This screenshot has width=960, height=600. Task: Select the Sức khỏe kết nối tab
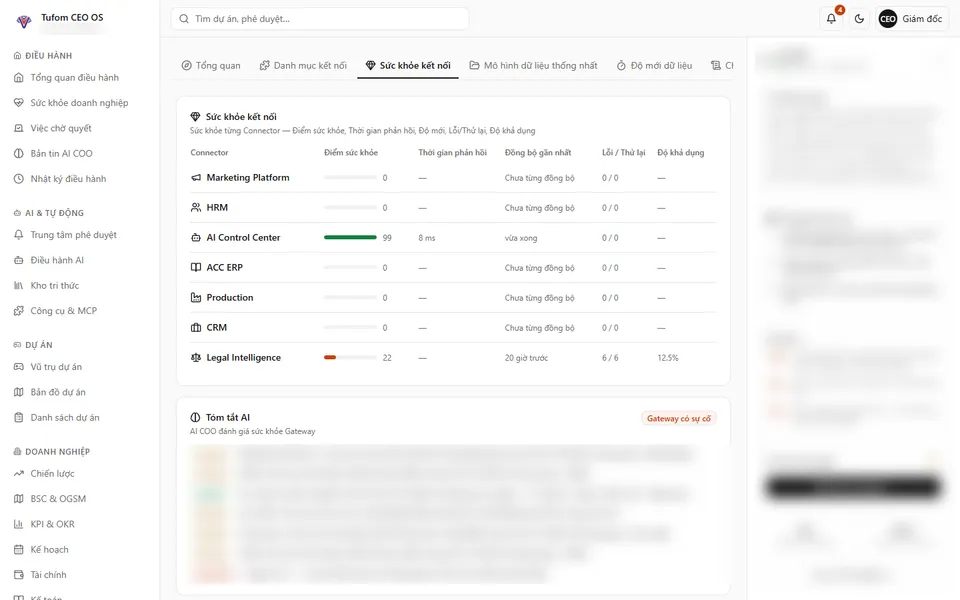tap(408, 66)
